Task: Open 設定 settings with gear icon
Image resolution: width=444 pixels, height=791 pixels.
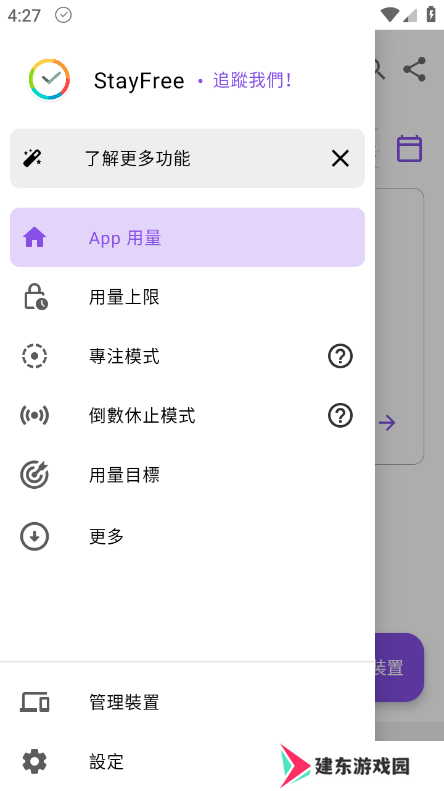Action: tap(187, 761)
